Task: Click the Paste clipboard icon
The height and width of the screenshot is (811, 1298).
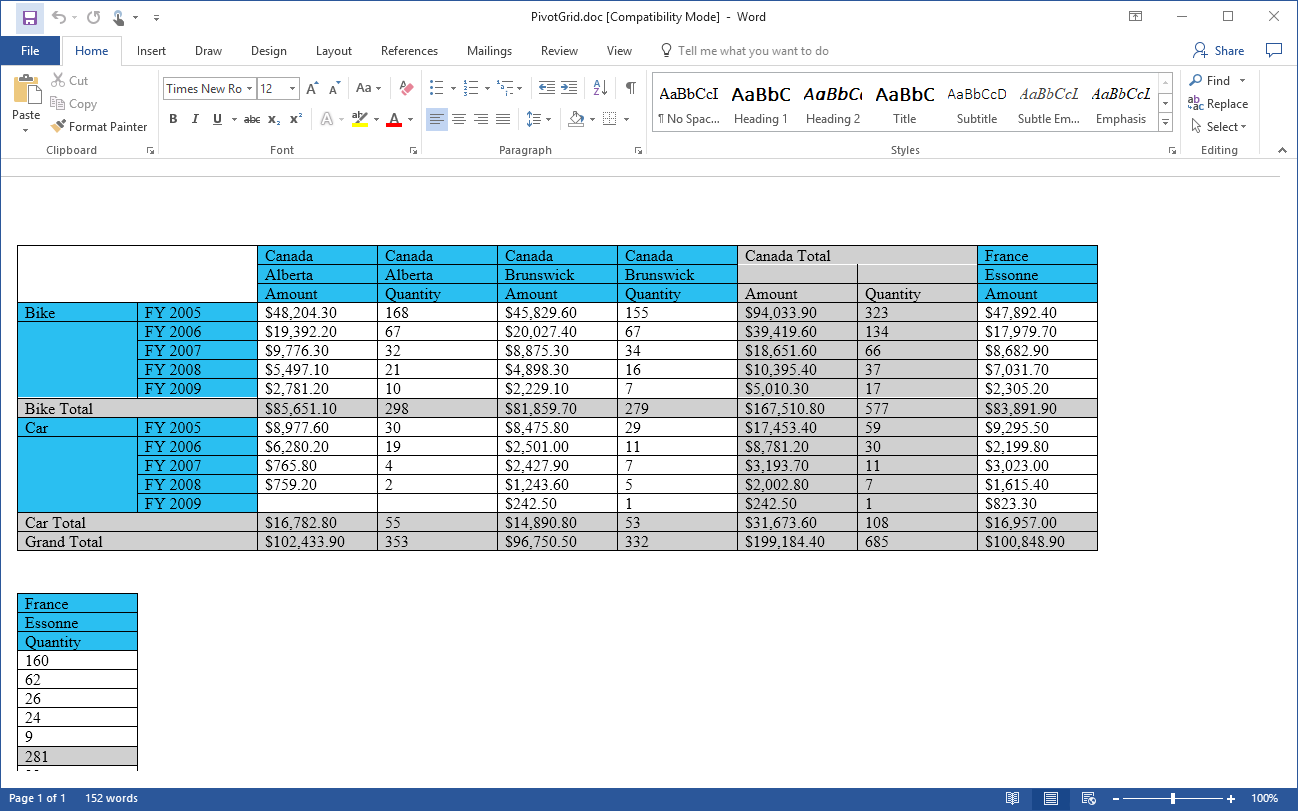Action: pyautogui.click(x=26, y=90)
